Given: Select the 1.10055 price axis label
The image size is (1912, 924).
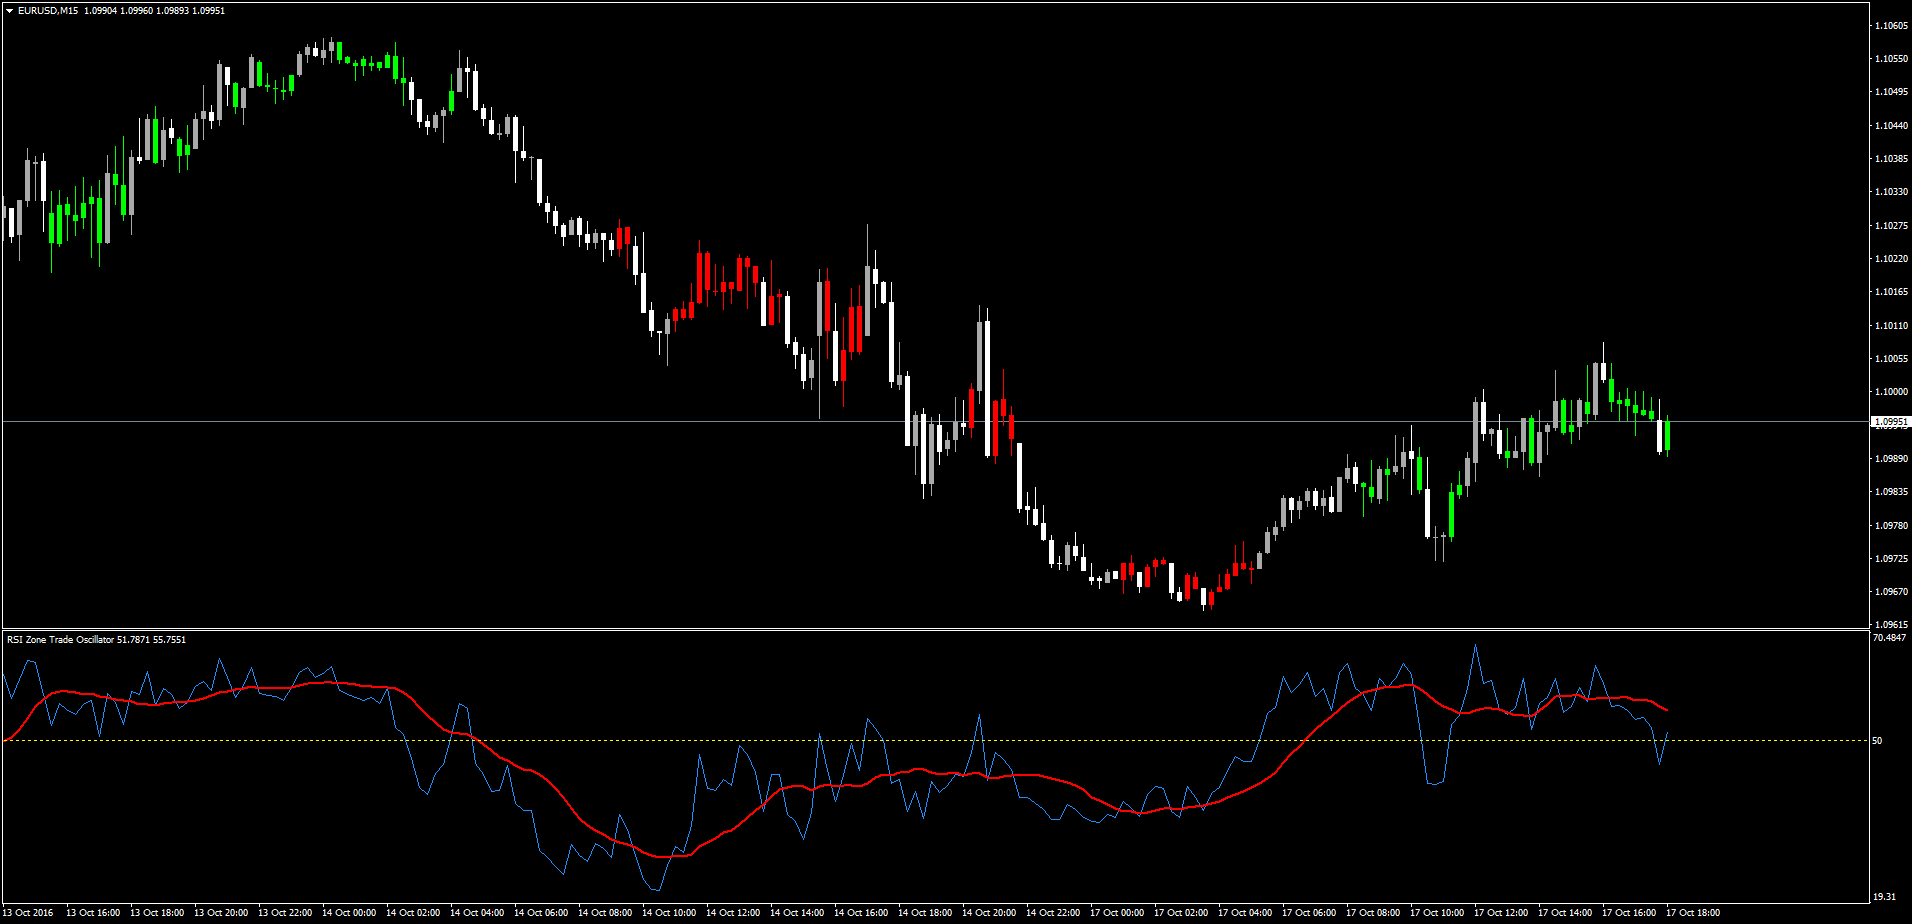Looking at the screenshot, I should (x=1892, y=358).
